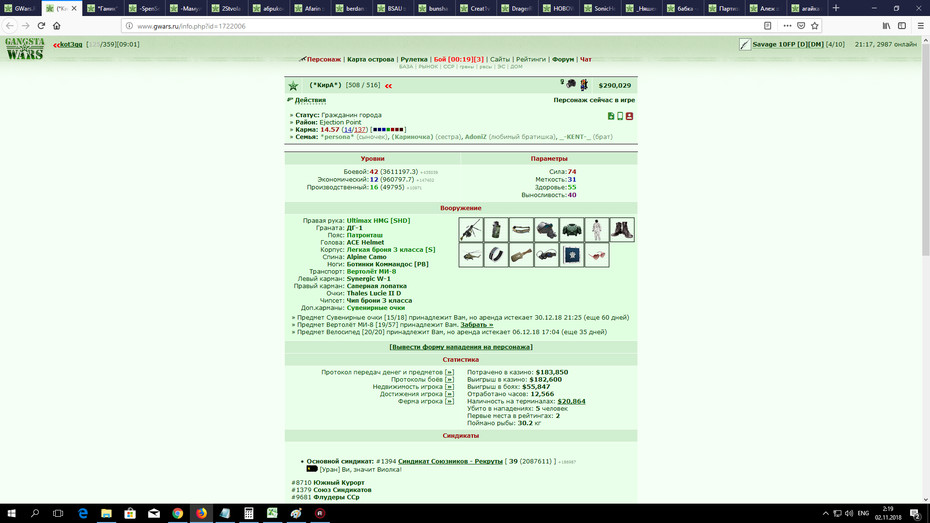Open Chrome from the taskbar

click(177, 513)
